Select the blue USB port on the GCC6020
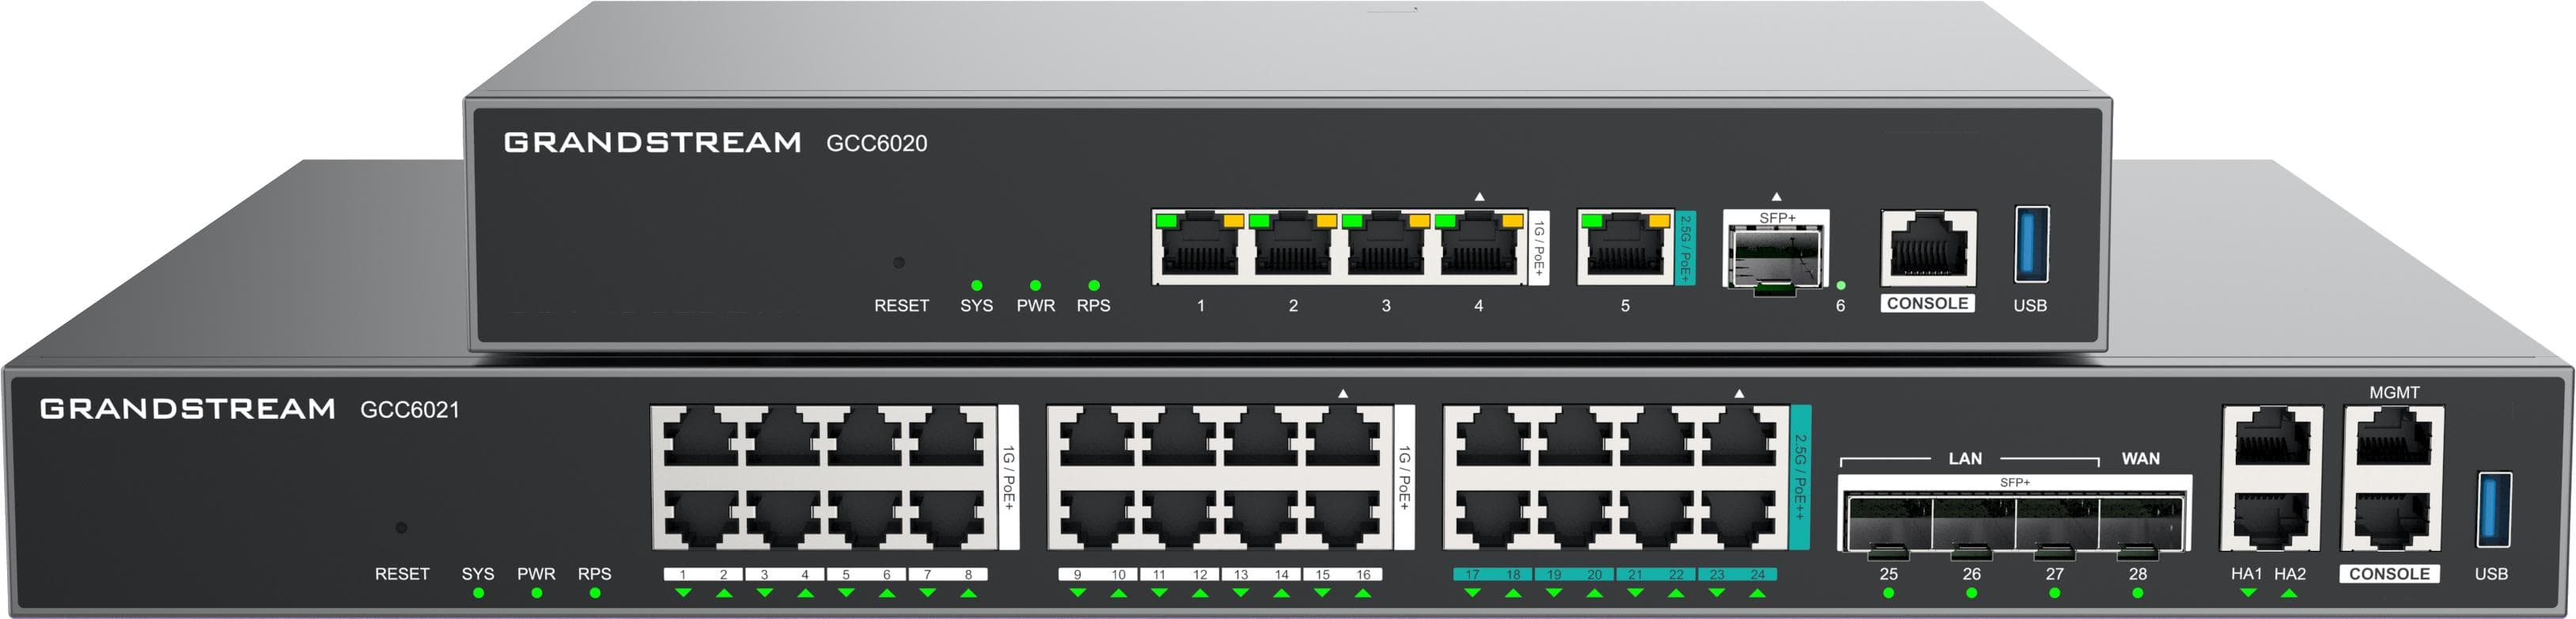This screenshot has height=619, width=2576. (2031, 245)
